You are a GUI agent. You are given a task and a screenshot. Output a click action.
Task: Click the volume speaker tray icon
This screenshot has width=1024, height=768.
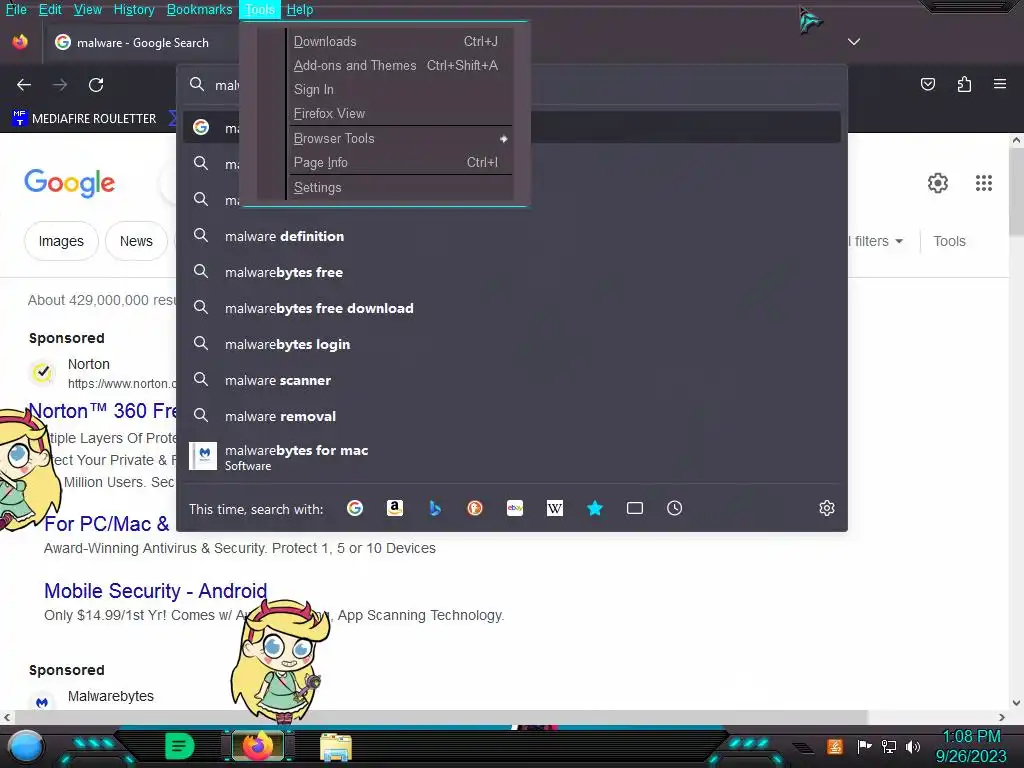tap(912, 746)
